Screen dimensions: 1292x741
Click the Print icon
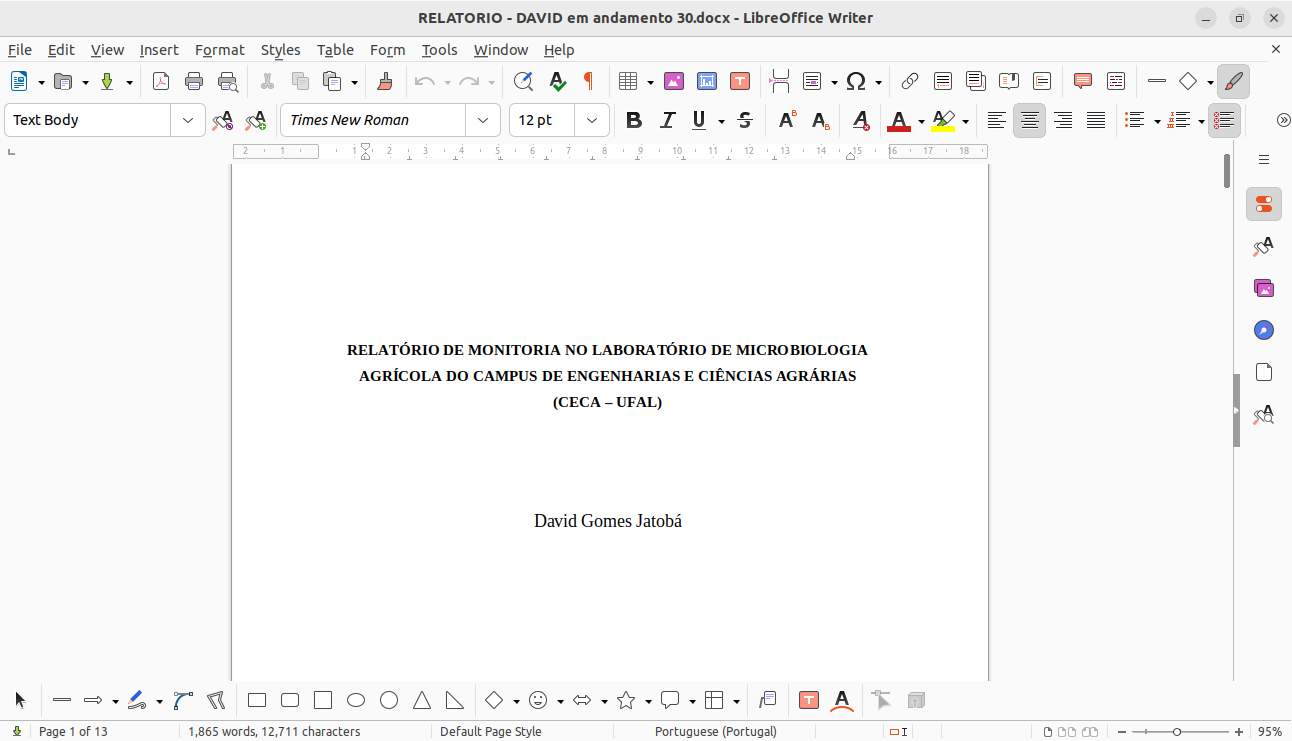(194, 81)
